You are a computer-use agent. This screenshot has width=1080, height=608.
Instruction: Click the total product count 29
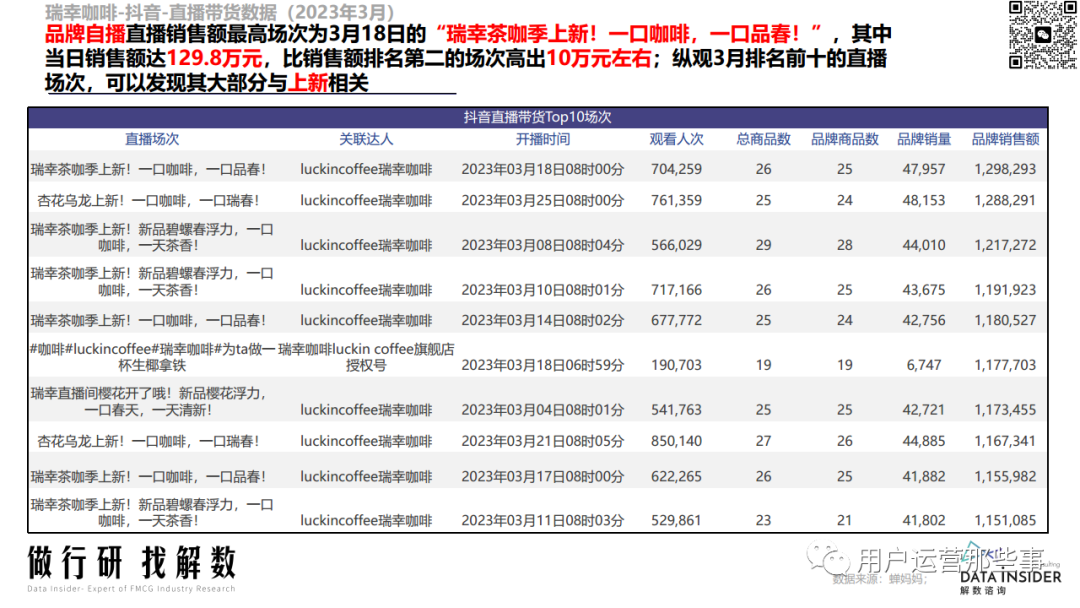click(763, 245)
